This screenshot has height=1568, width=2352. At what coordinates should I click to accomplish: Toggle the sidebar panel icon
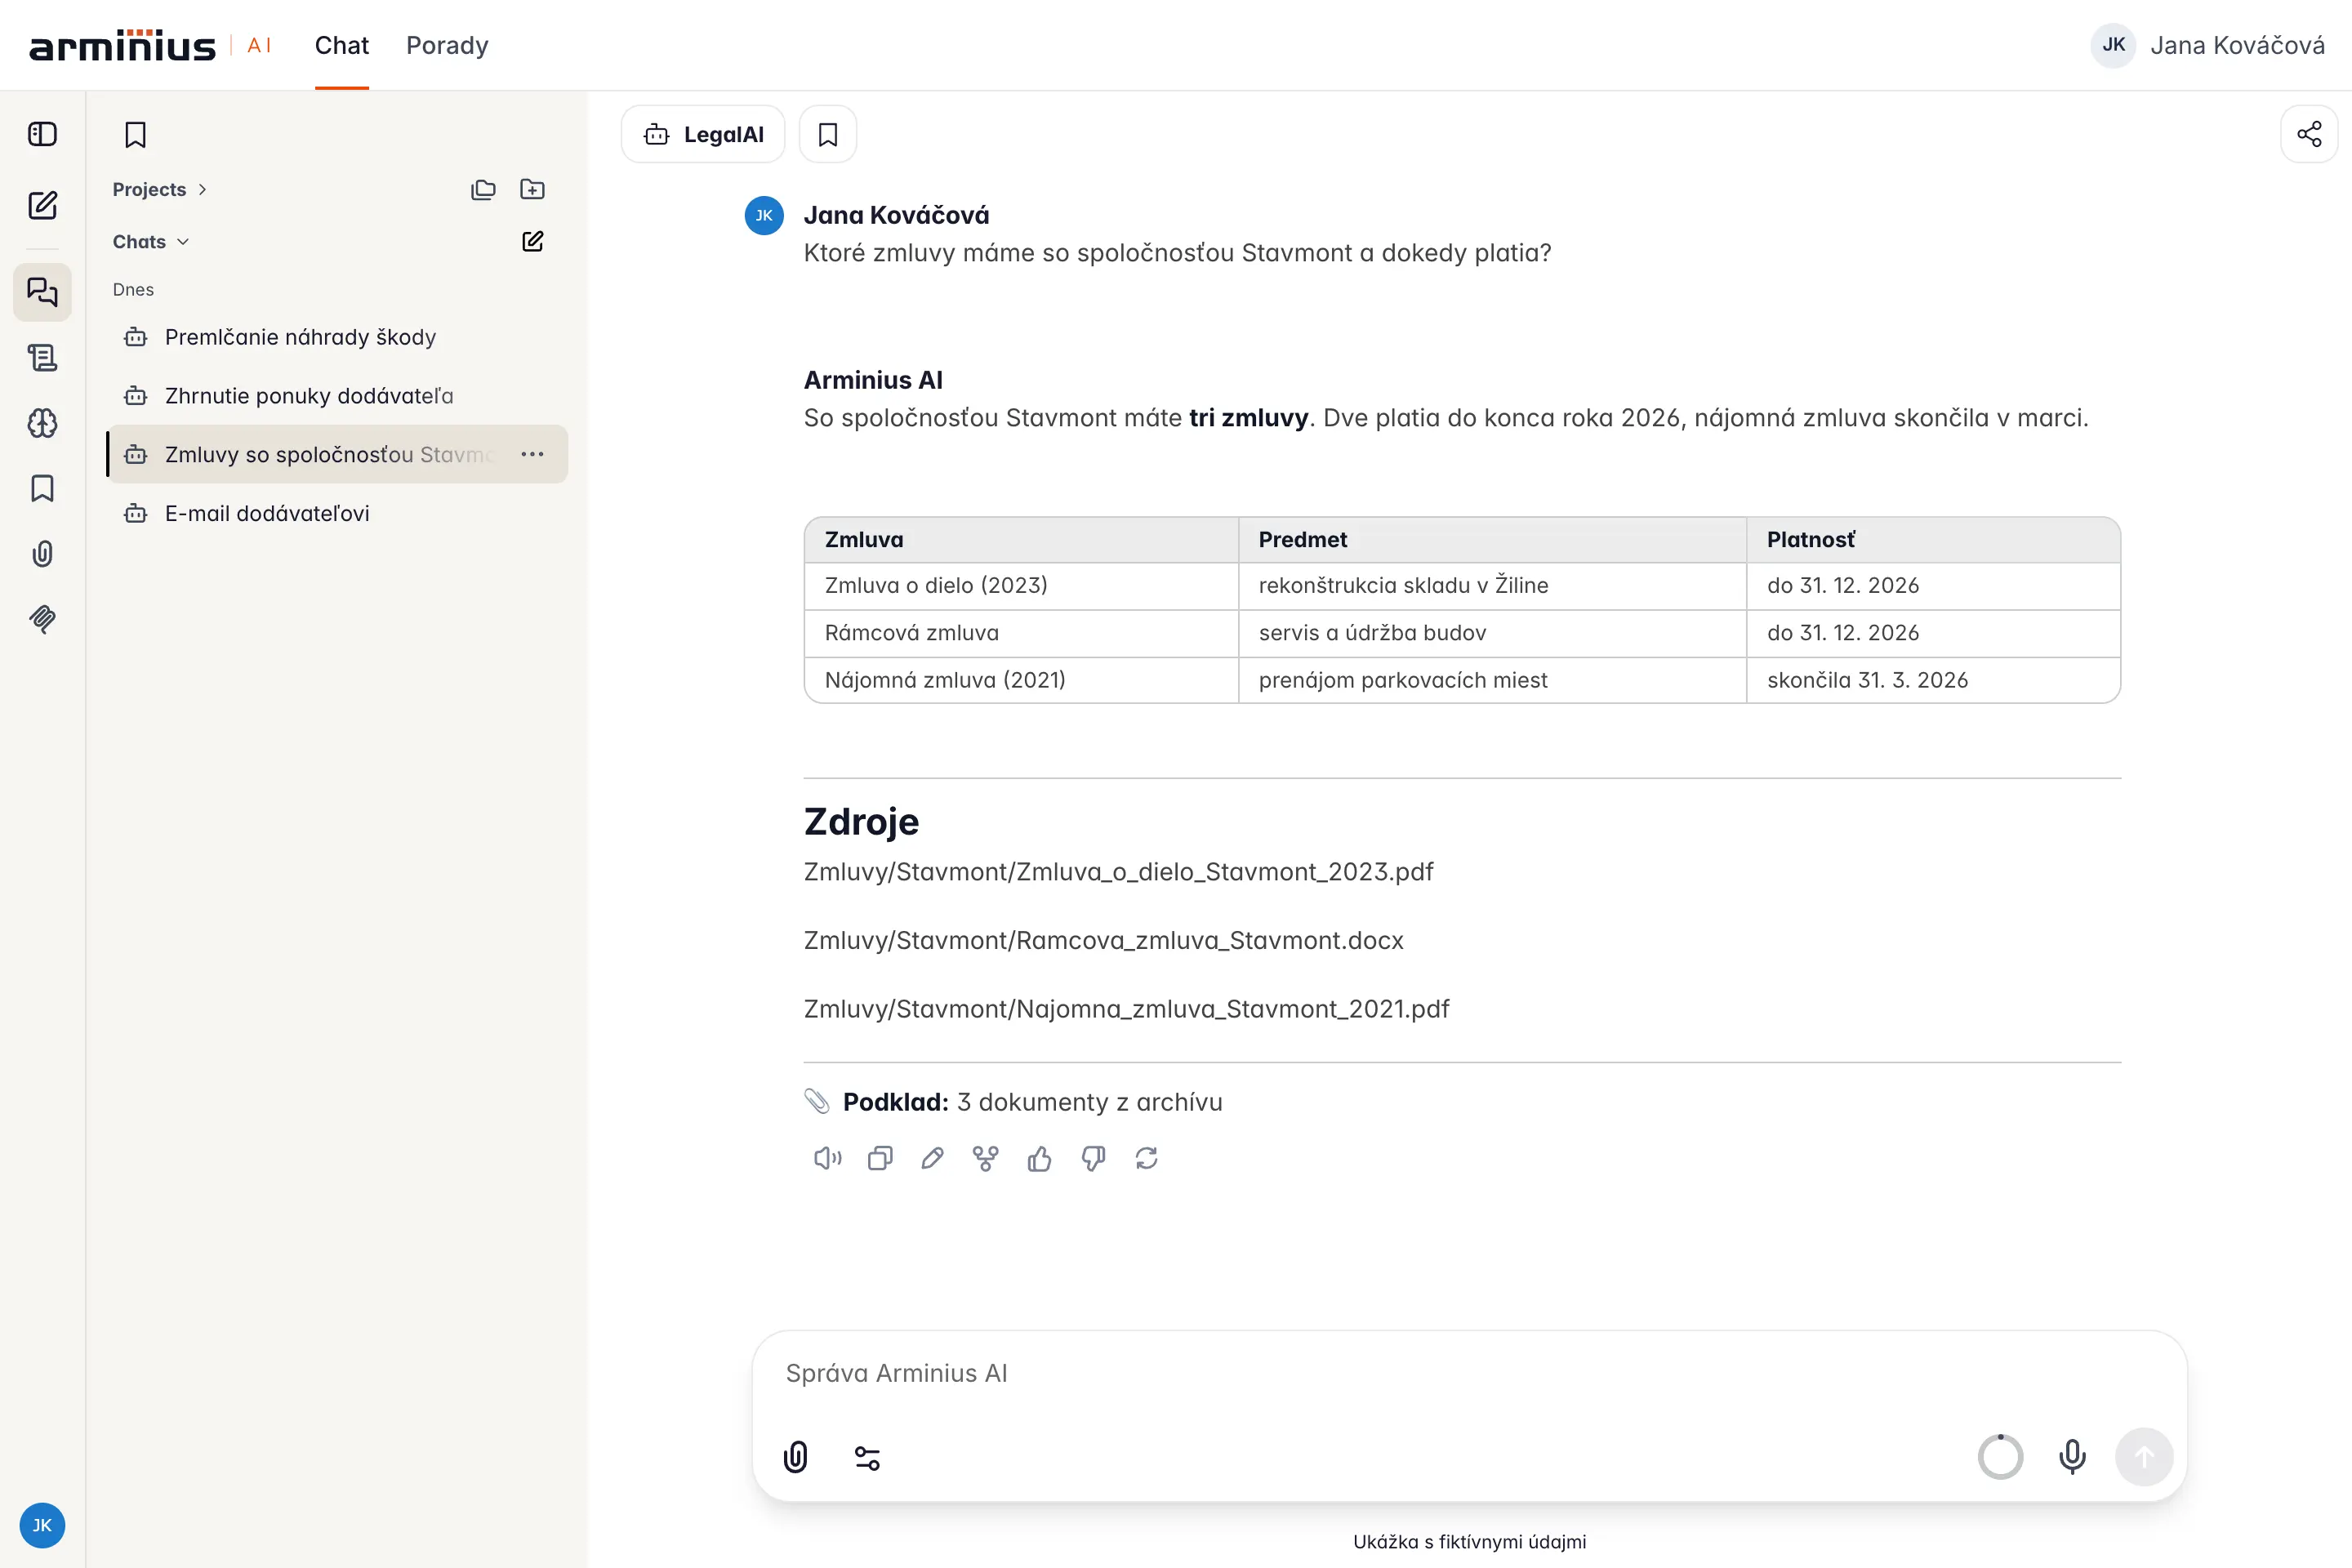[42, 134]
